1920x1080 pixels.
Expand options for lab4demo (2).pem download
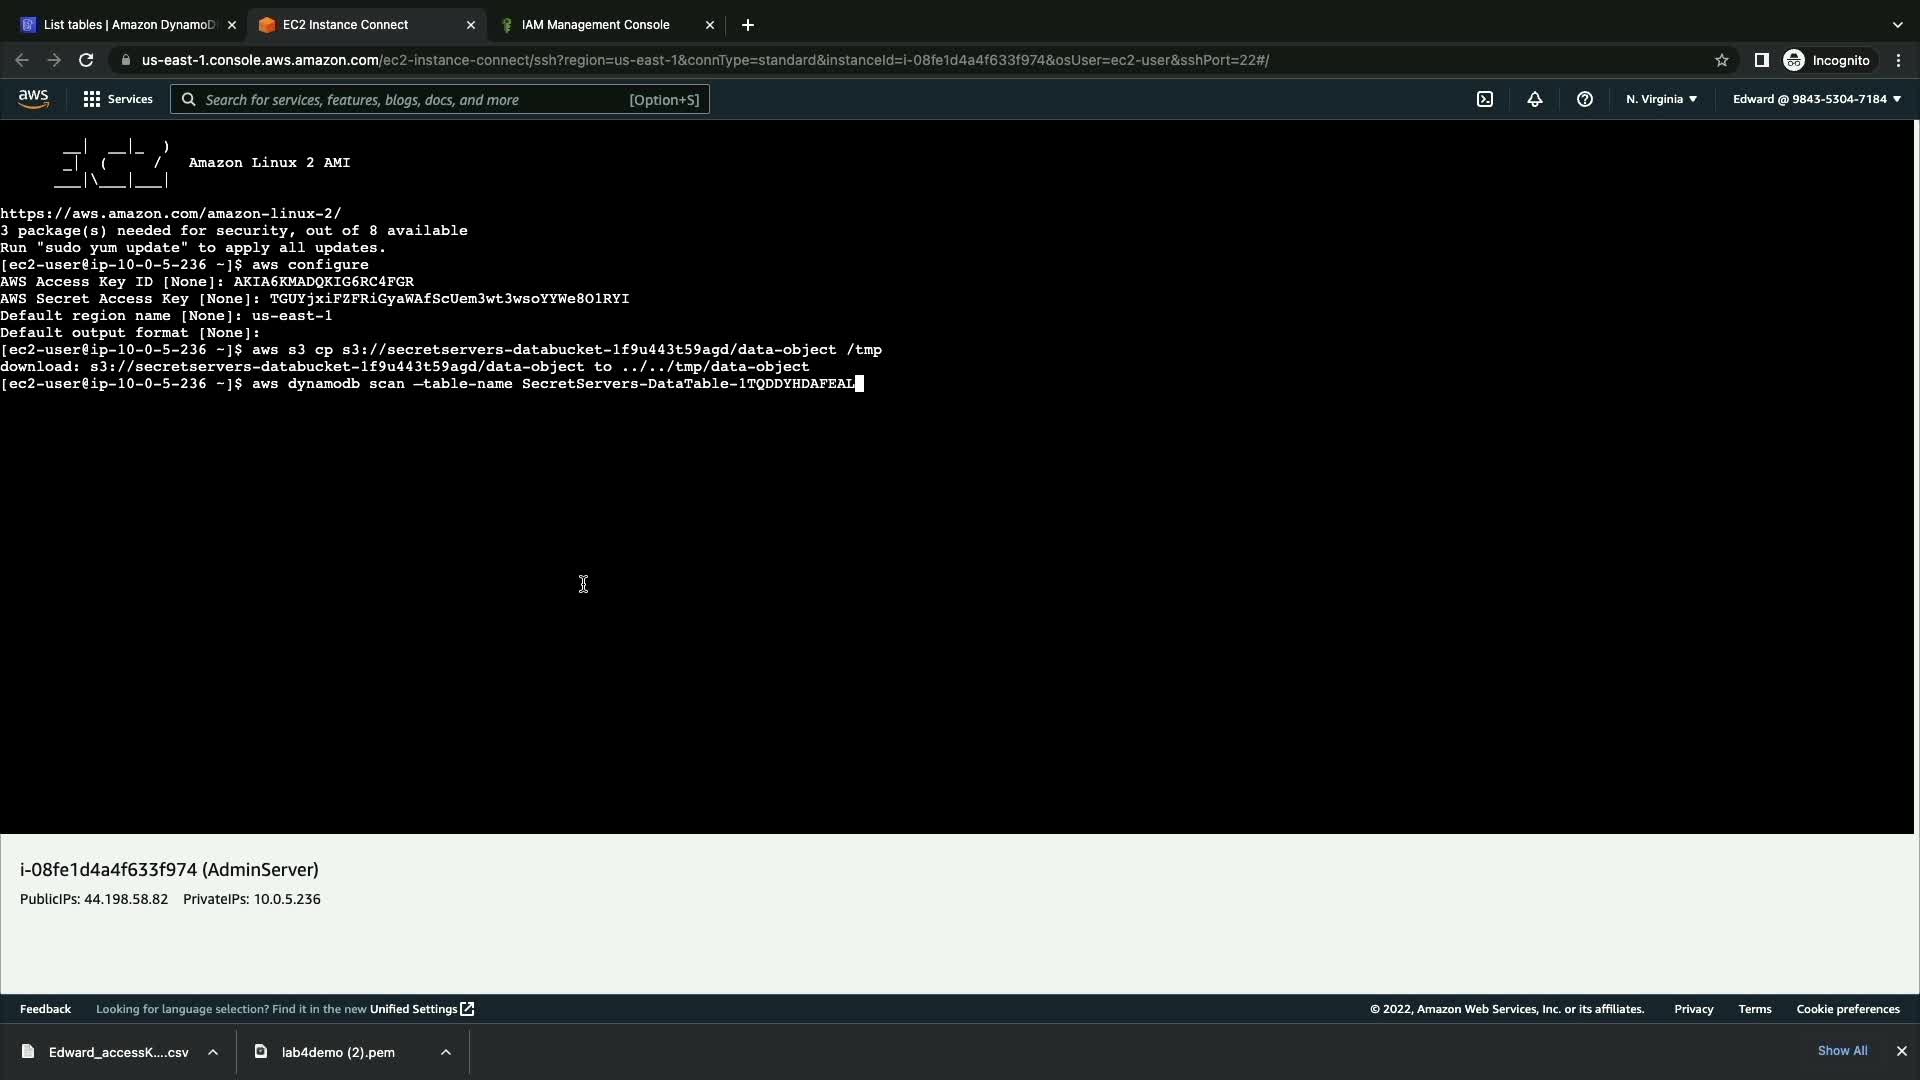coord(446,1052)
